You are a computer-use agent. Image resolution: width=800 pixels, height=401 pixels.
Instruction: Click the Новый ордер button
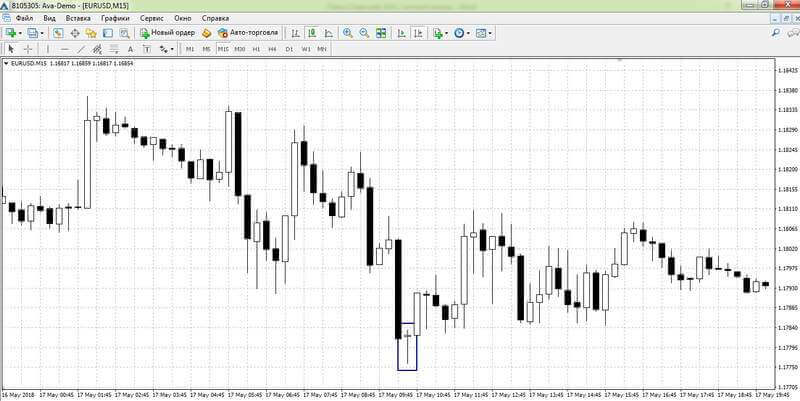tap(167, 33)
